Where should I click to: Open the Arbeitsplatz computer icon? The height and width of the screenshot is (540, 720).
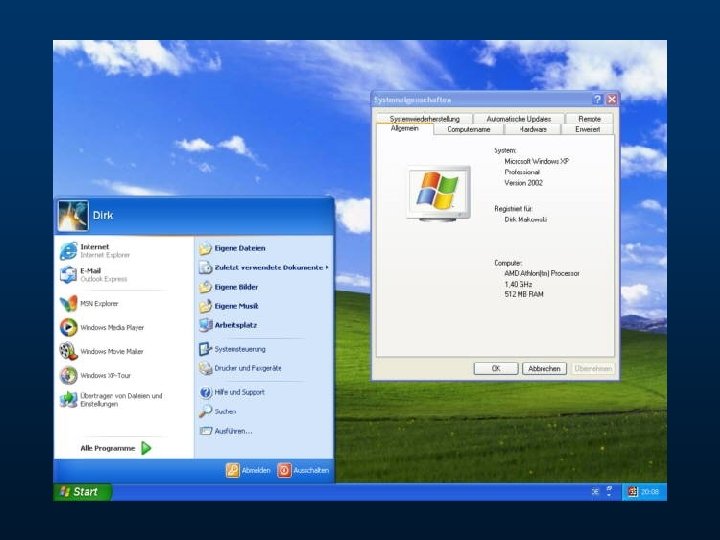coord(205,325)
